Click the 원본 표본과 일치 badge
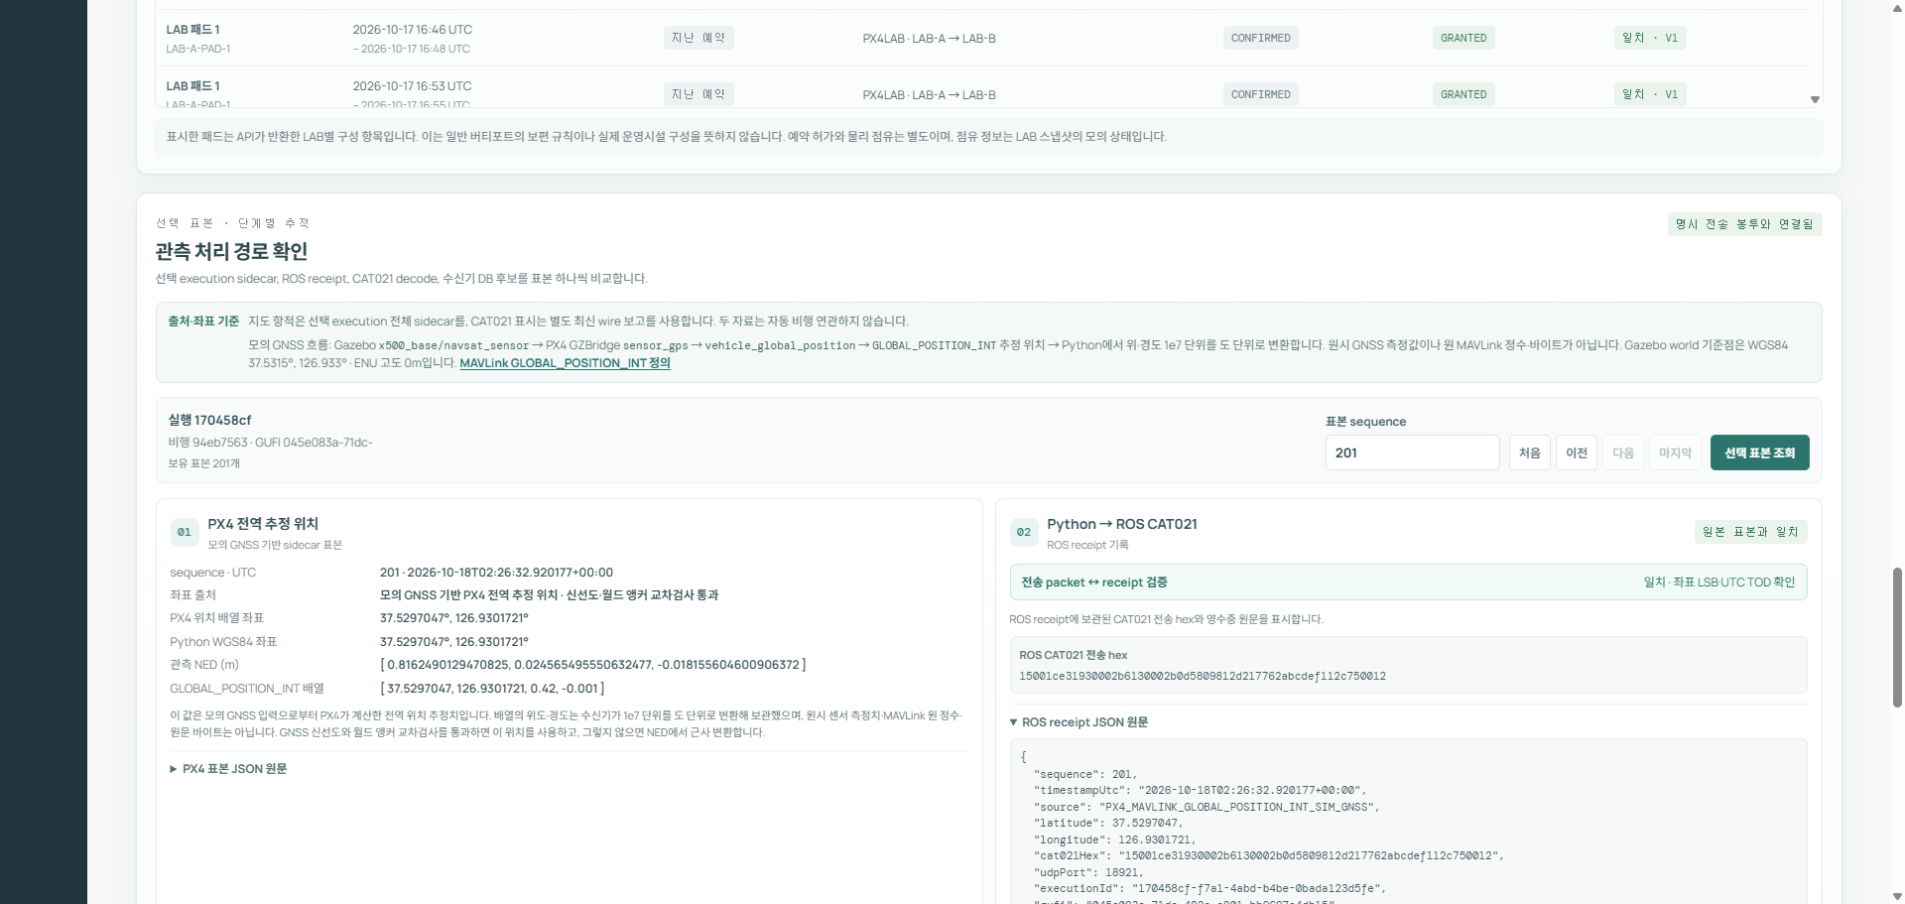Screen dimensions: 1905x904 tap(1750, 532)
